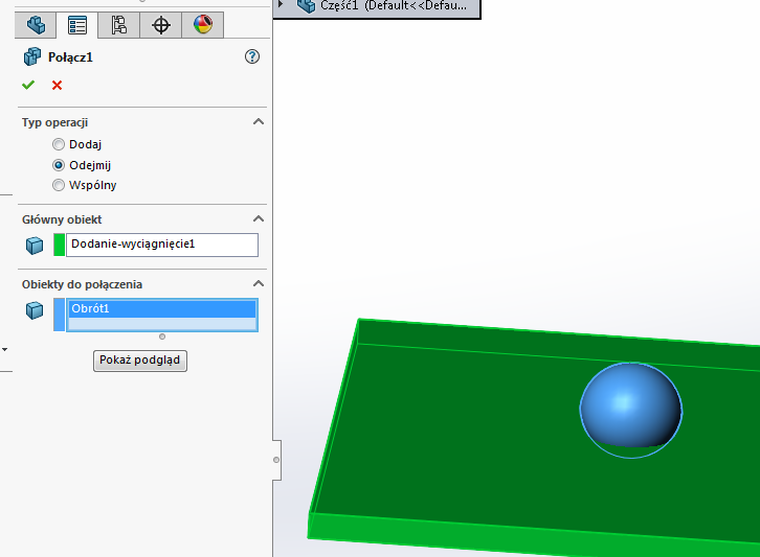Screen dimensions: 760x557
Task: Open the DisplayManager color ball tab
Action: click(x=203, y=25)
